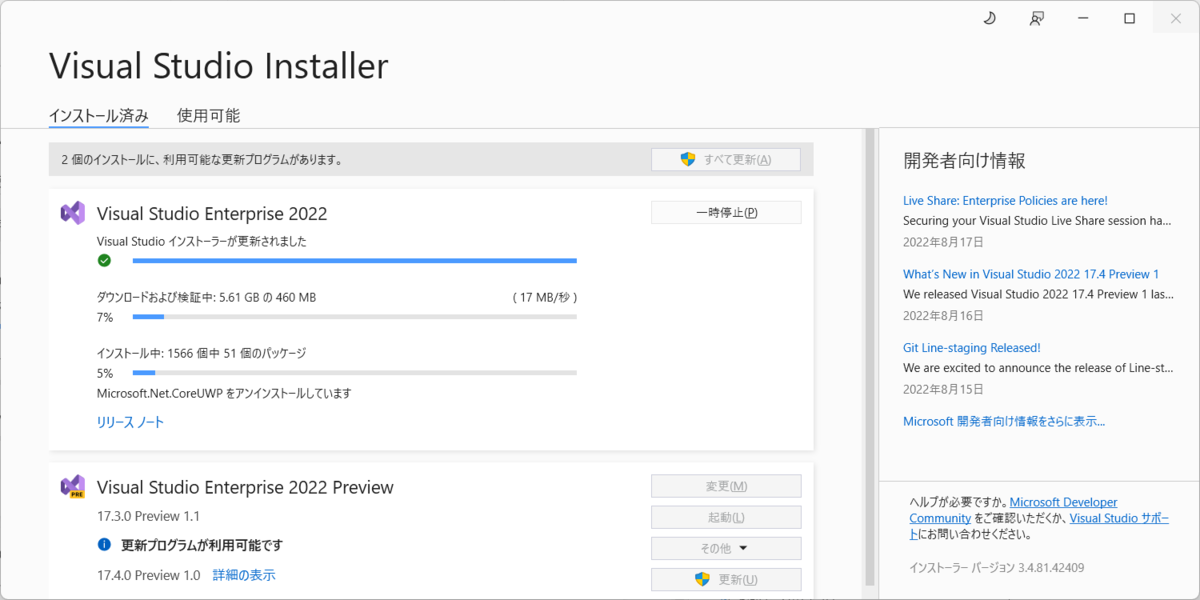Viewport: 1200px width, 600px height.
Task: Click the green checkmark installer-updated icon
Action: (104, 261)
